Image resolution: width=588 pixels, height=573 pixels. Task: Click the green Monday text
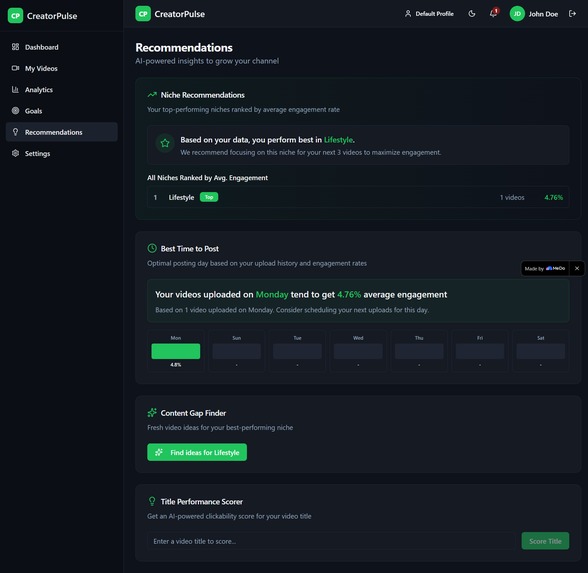(272, 295)
